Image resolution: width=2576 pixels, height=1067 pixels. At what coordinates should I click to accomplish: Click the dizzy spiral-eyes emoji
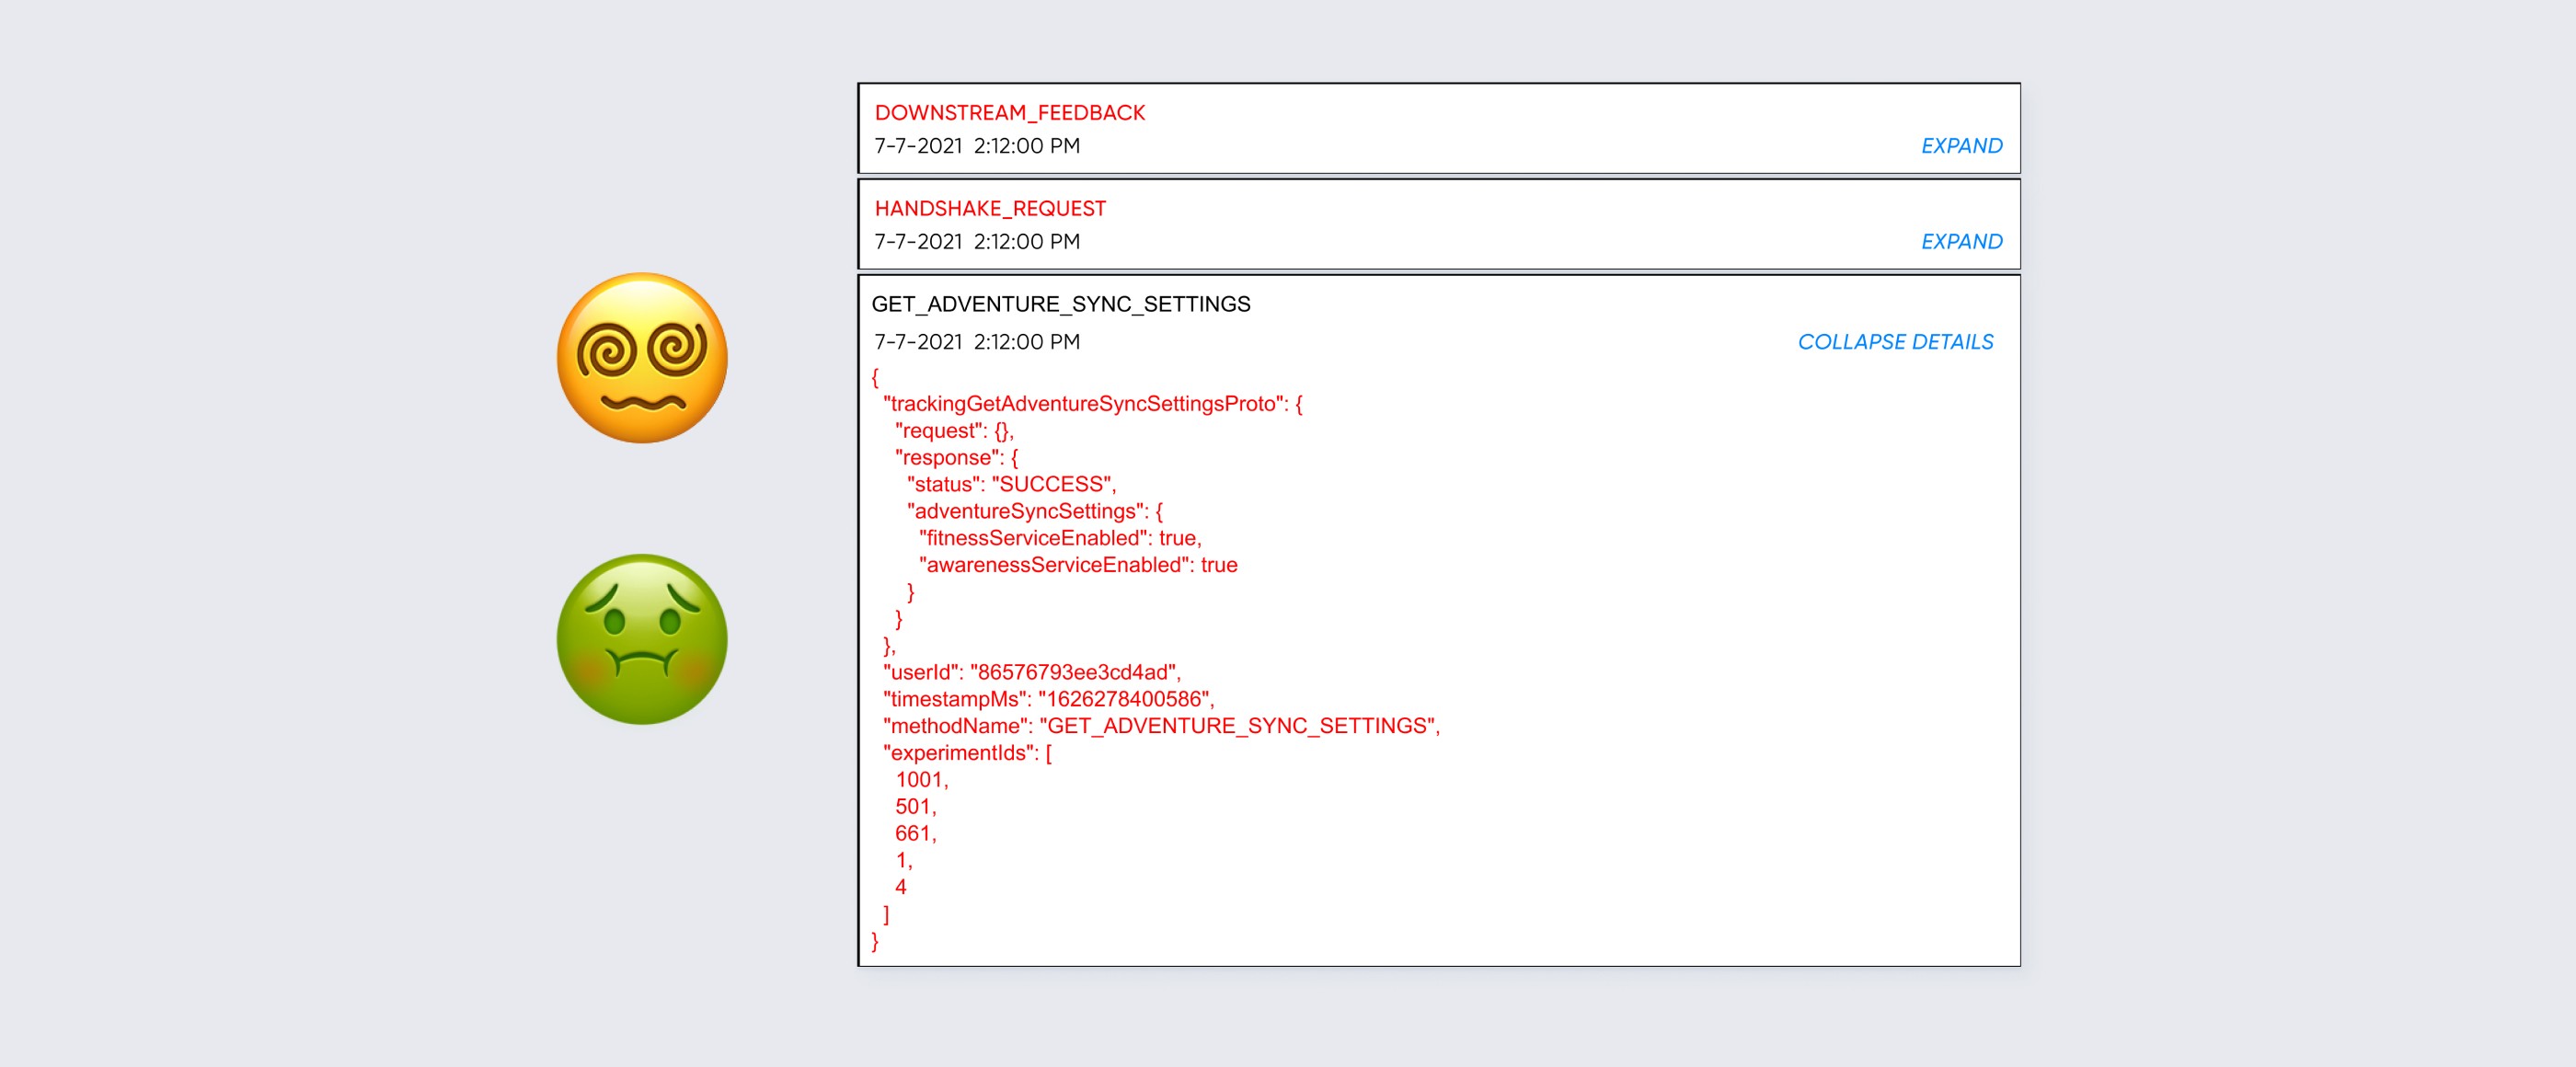point(642,358)
